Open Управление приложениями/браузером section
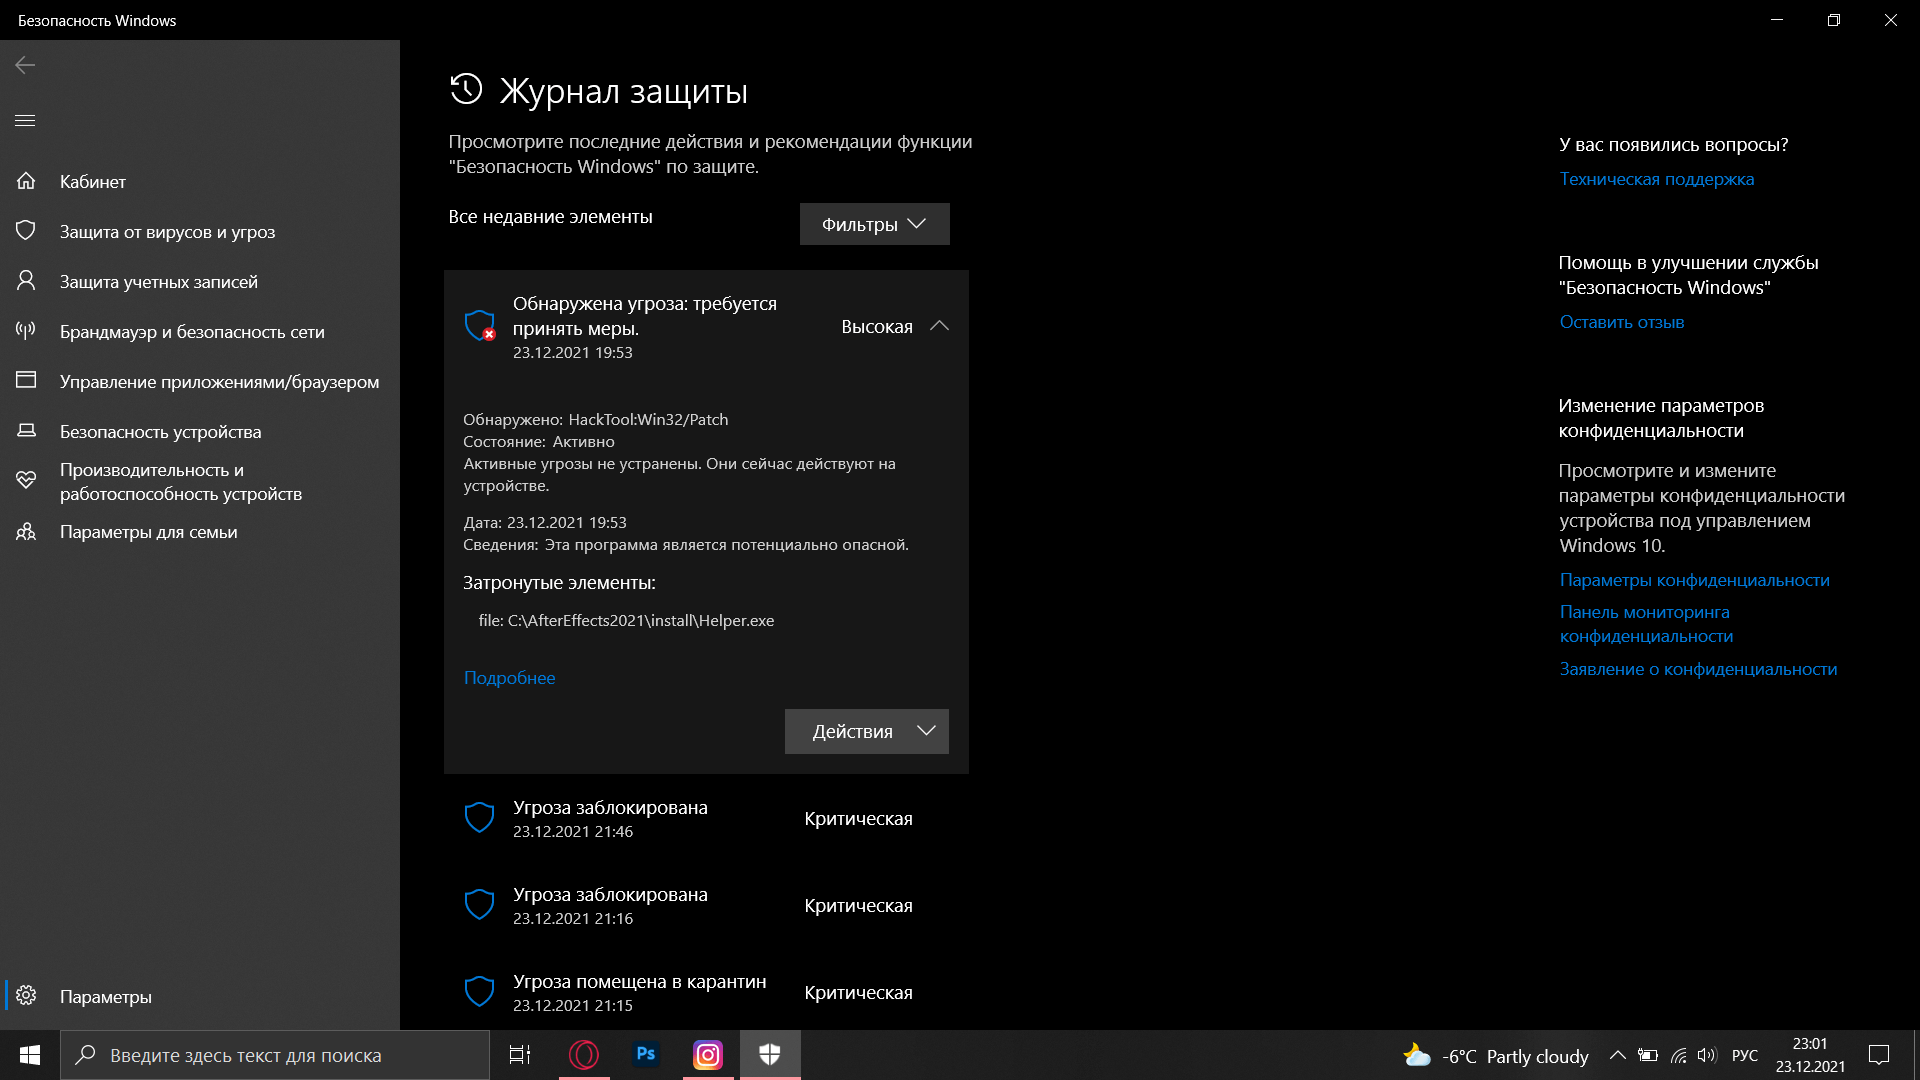Screen dimensions: 1920x1080 coord(219,382)
